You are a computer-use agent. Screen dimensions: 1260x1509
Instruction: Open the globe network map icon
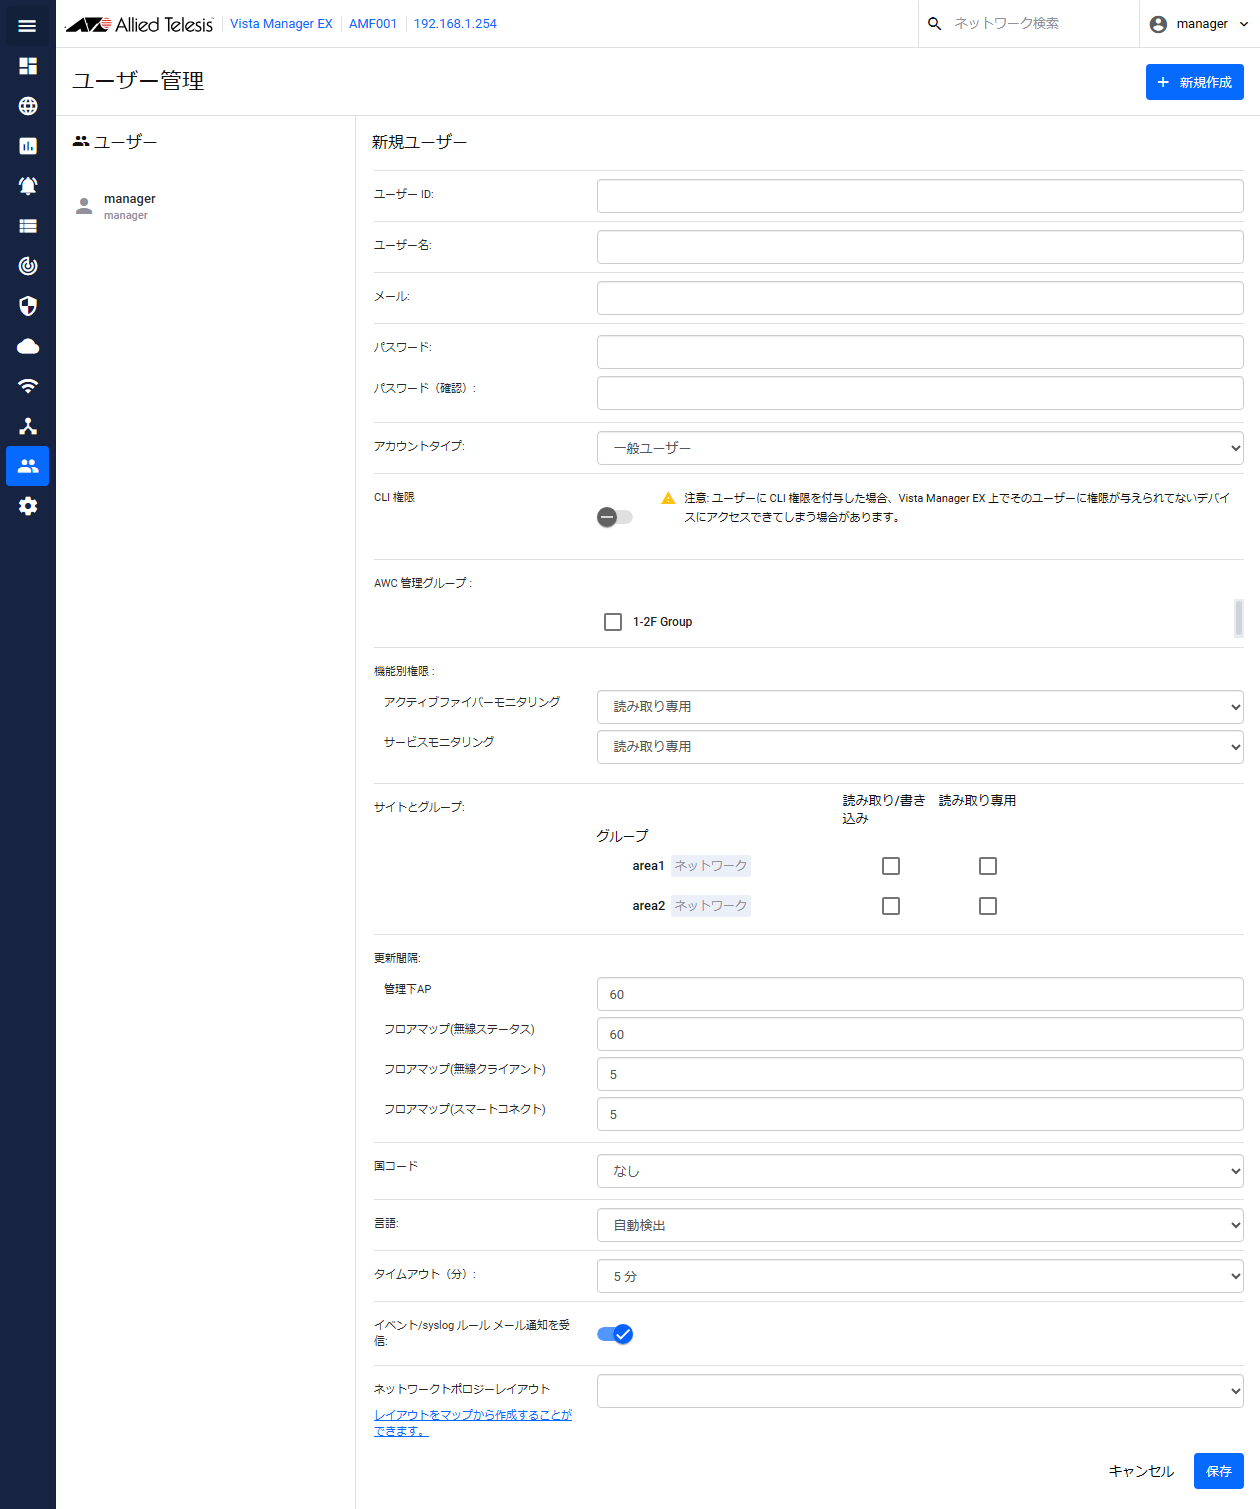[x=28, y=106]
